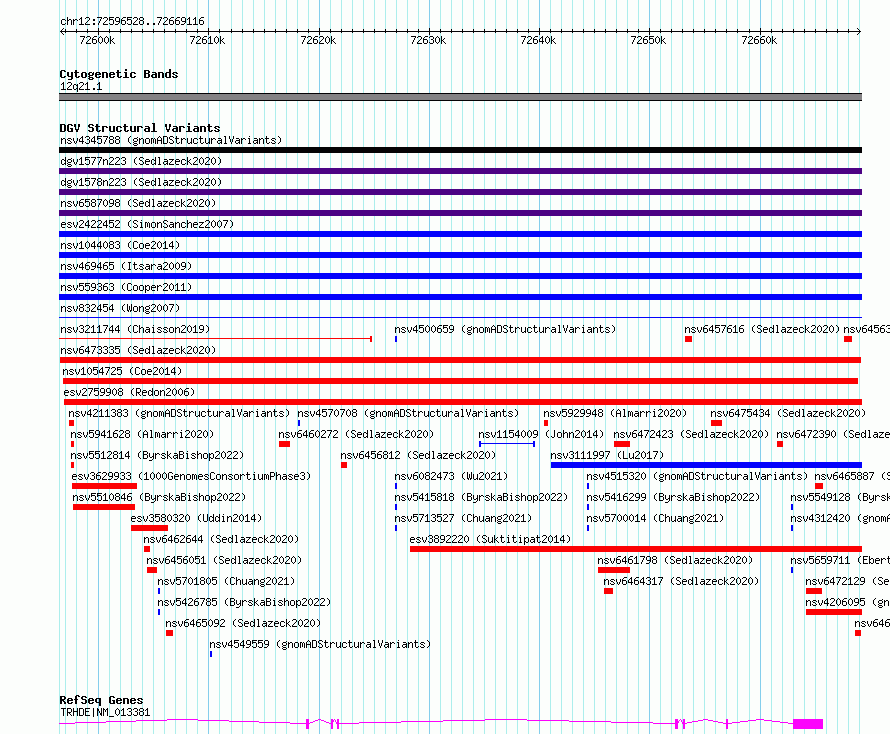Click the red esv3580320 Uddin2014 bar
Screen dimensions: 890x734
pyautogui.click(x=149, y=528)
